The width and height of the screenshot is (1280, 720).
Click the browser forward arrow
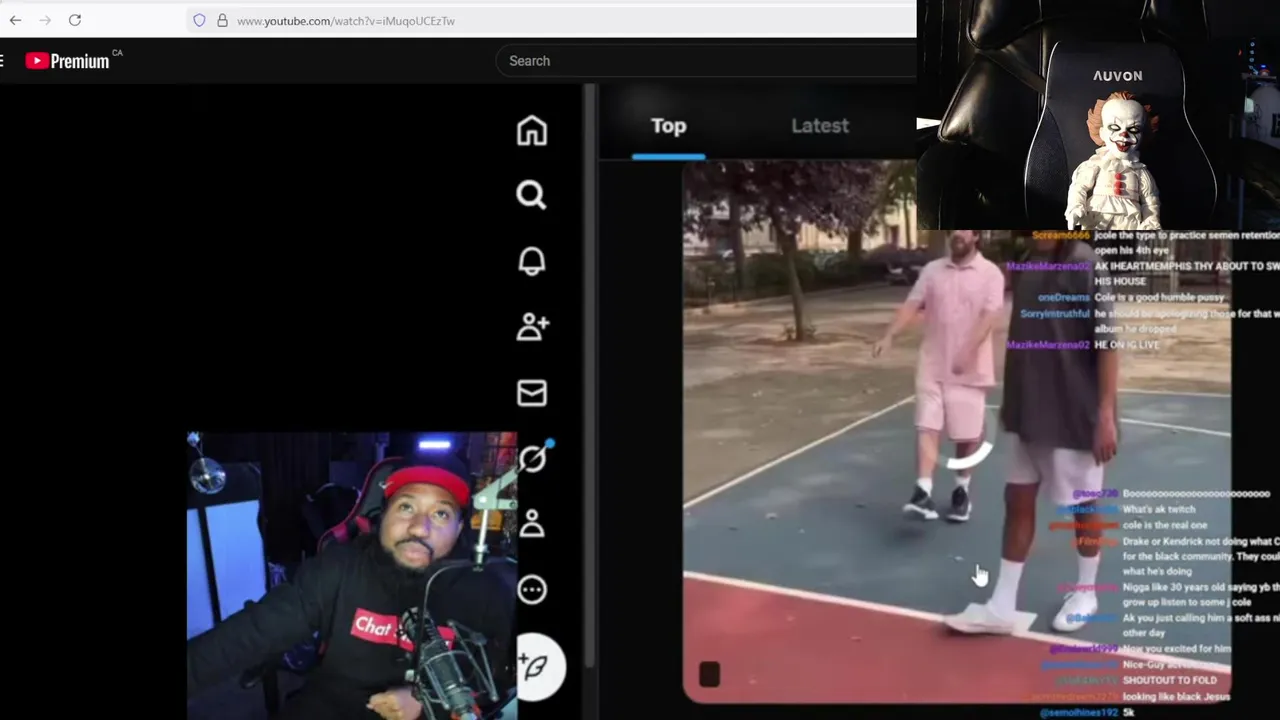coord(45,20)
